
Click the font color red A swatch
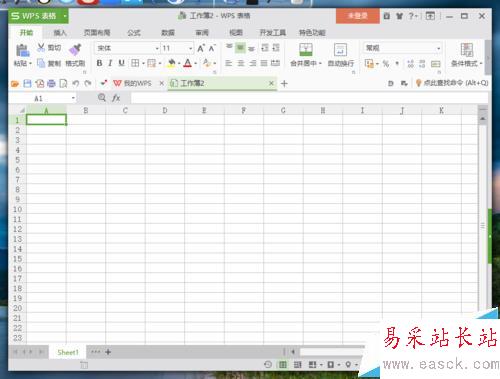click(188, 63)
